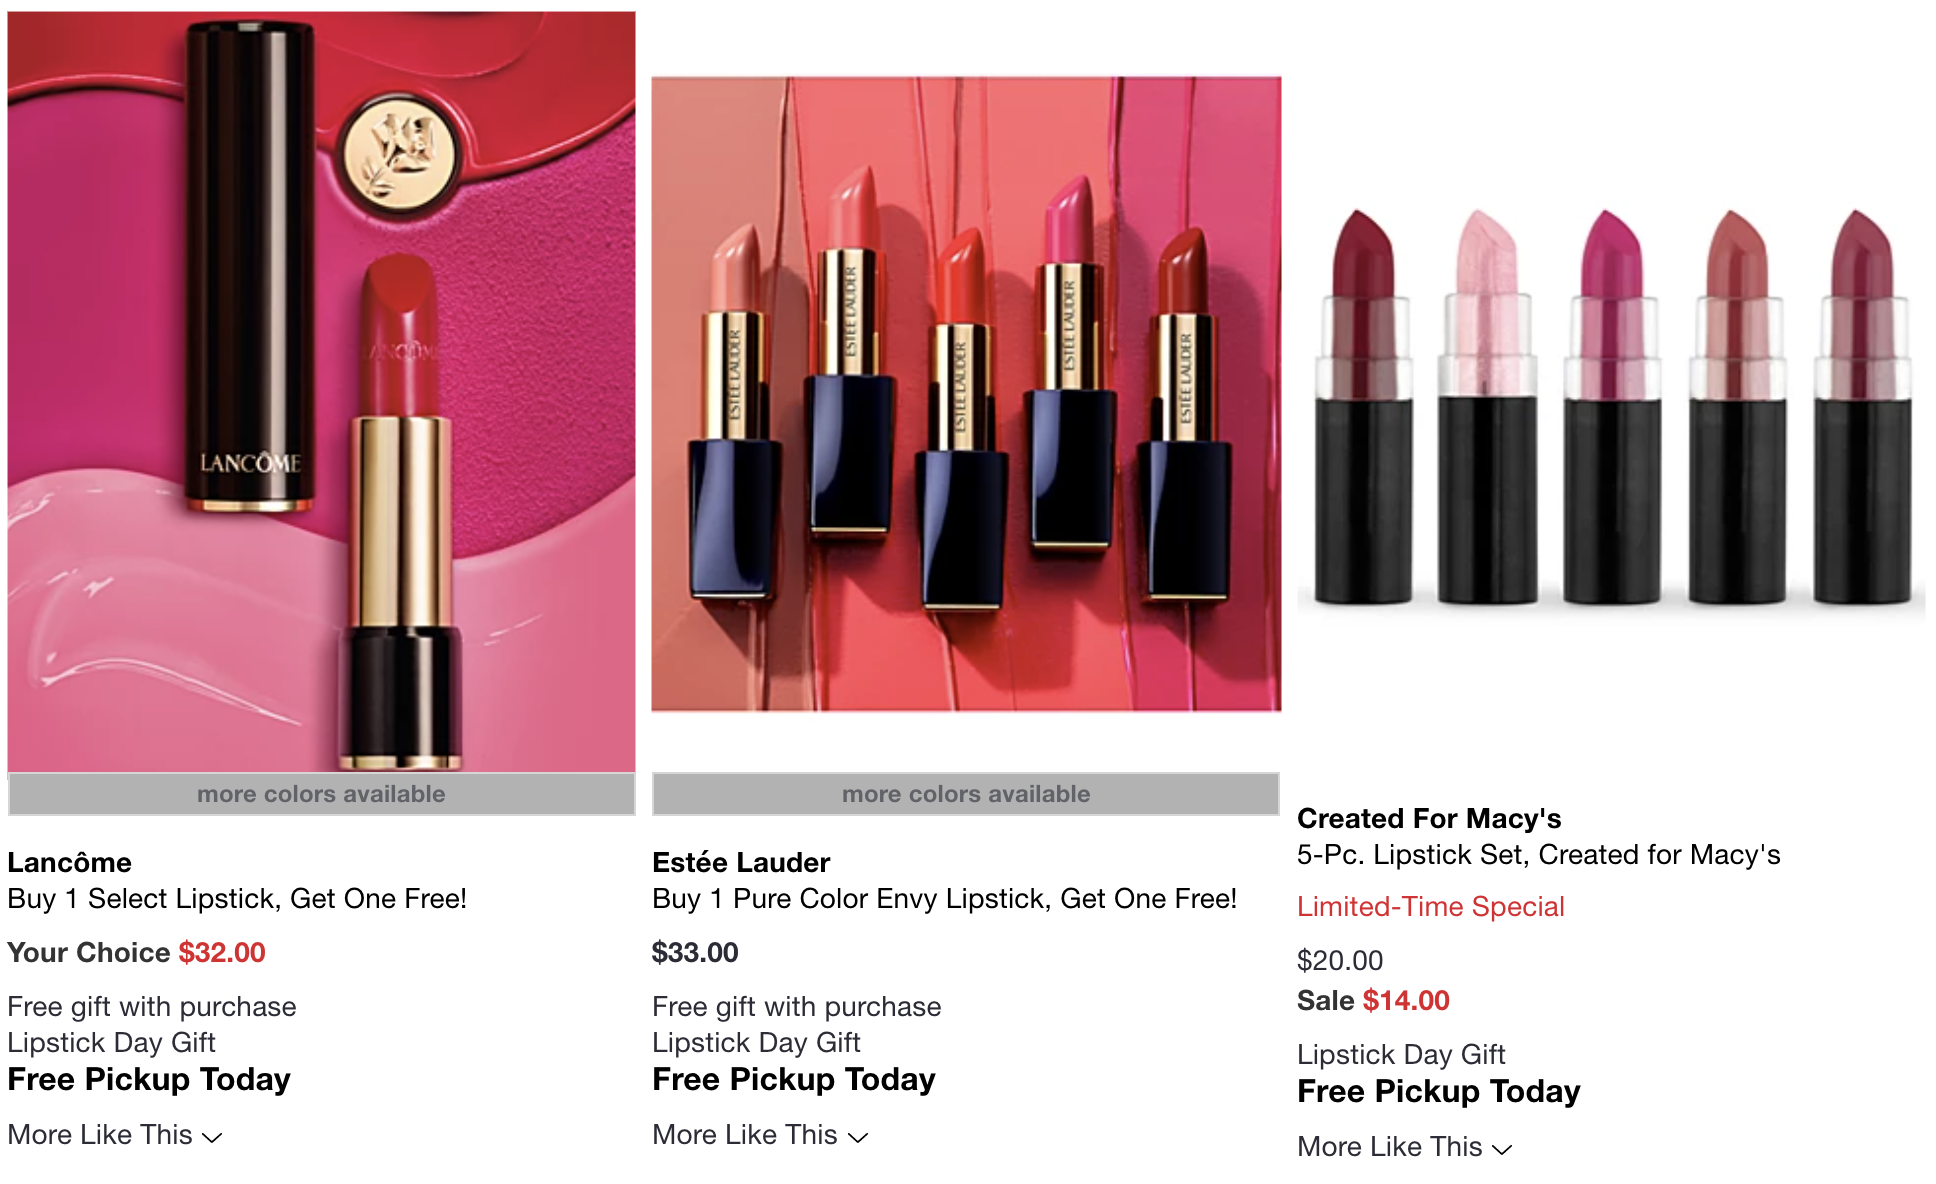Expand More Like This under Estée Lauder
Screen dimensions: 1936x1184
click(x=760, y=1135)
